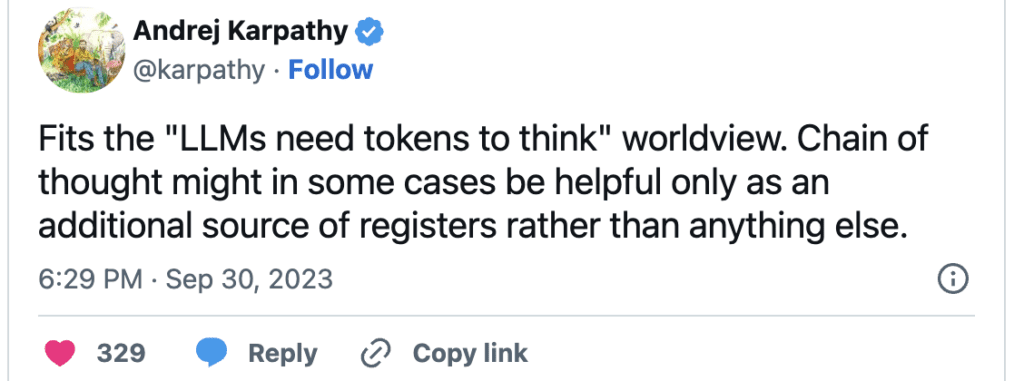1024x381 pixels.
Task: Open the 6:29 PM timestamp
Action: pos(90,280)
